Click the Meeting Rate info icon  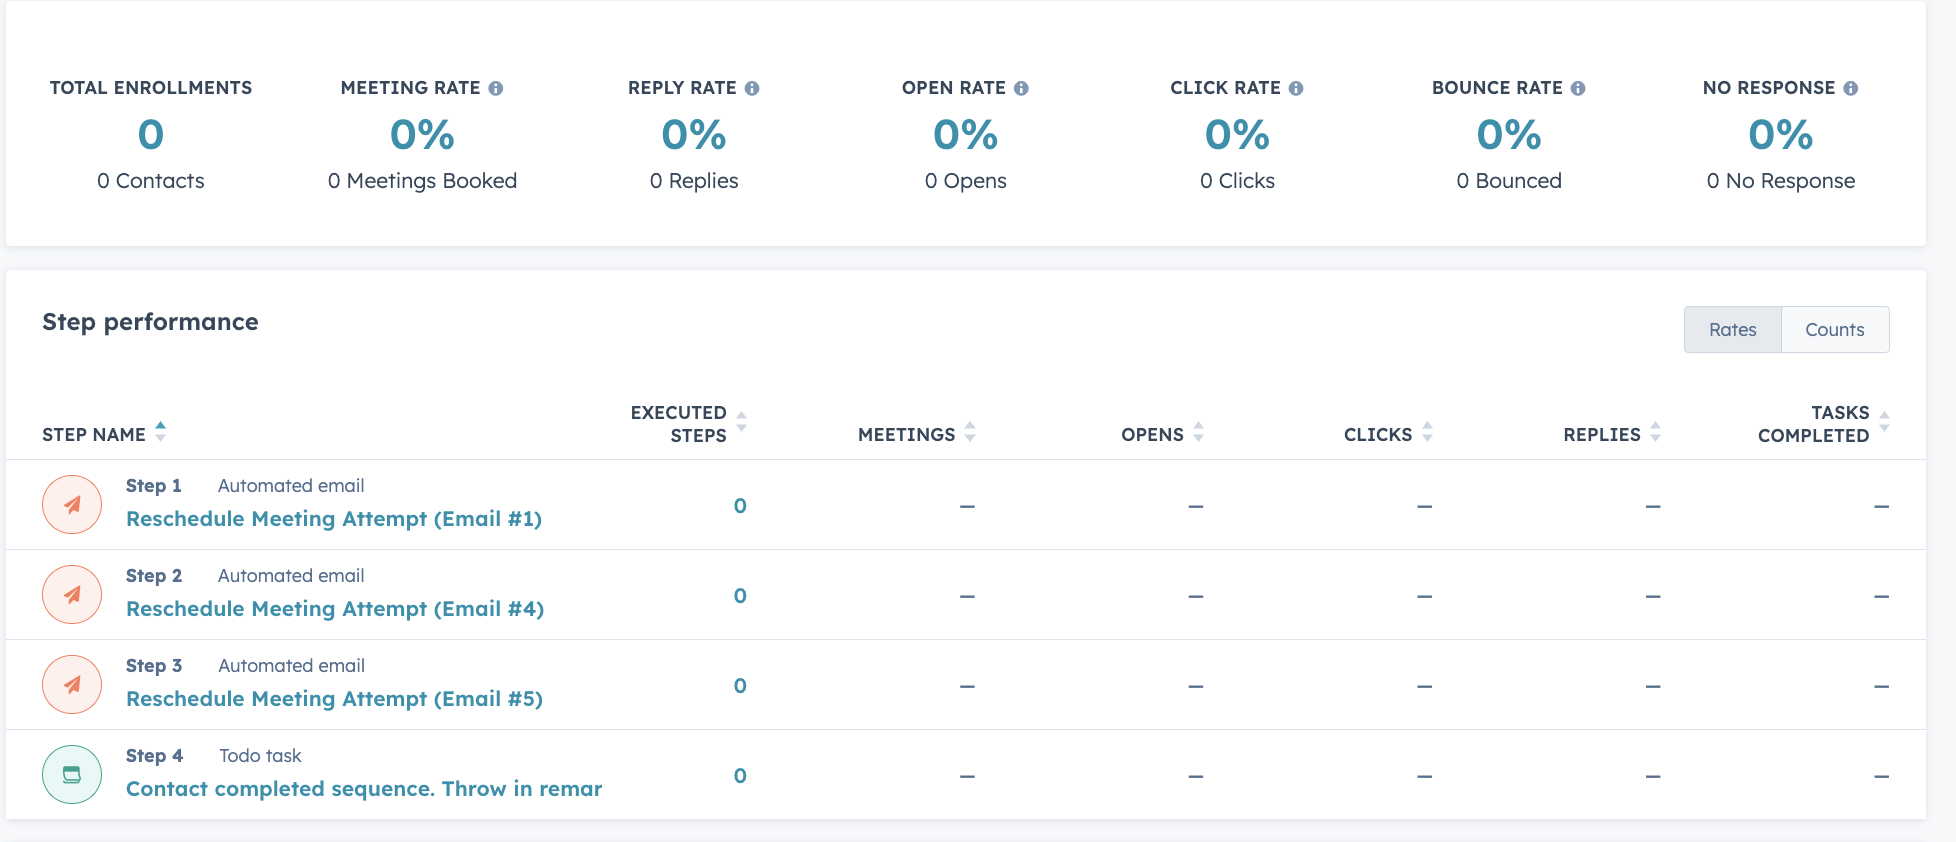(x=495, y=89)
